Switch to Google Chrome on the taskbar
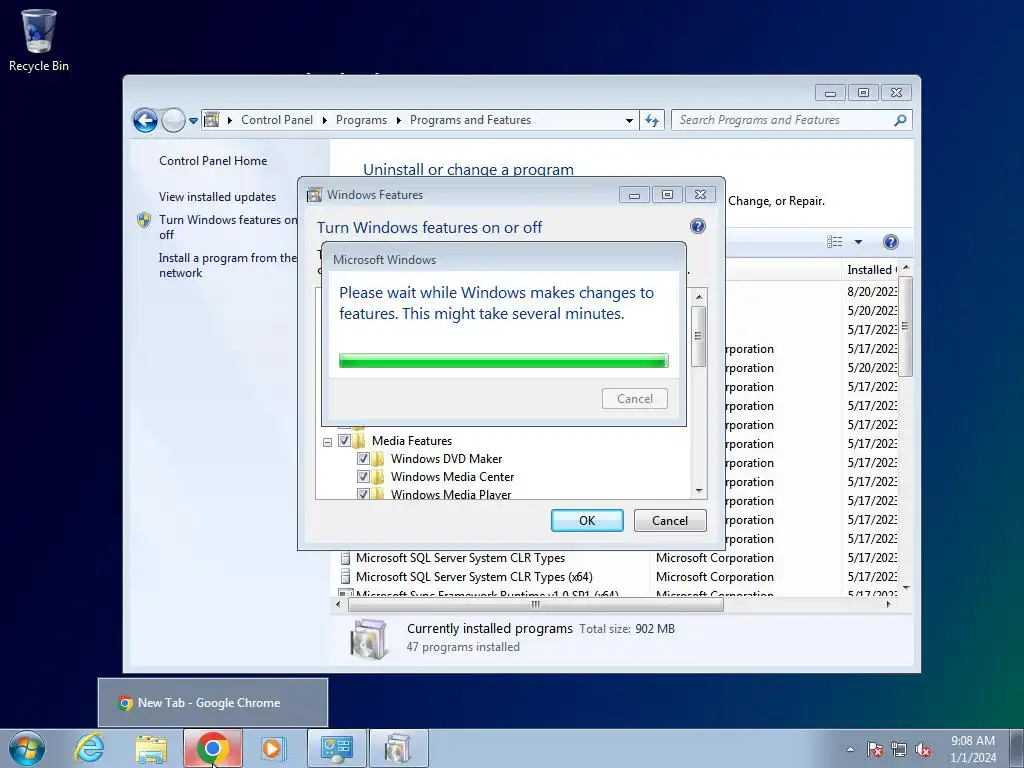The height and width of the screenshot is (768, 1024). point(212,748)
